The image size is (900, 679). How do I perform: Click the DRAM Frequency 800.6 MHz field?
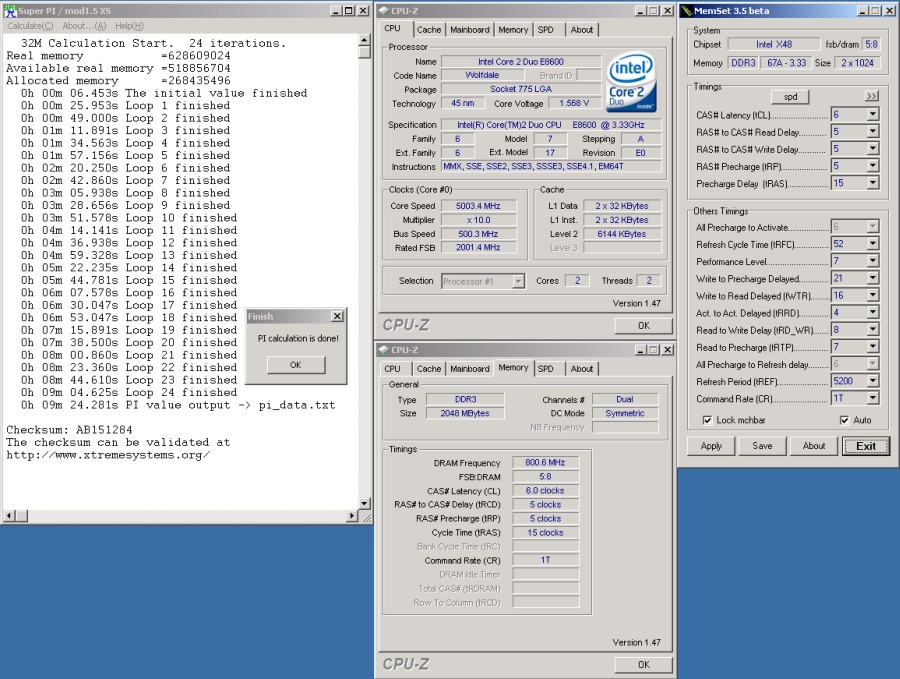pyautogui.click(x=545, y=463)
